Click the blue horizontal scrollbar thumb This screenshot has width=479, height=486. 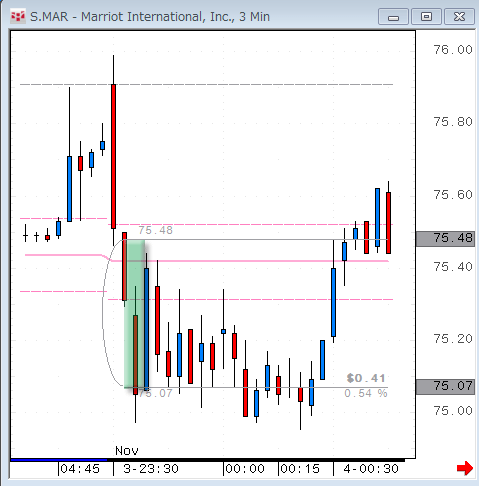(59, 460)
